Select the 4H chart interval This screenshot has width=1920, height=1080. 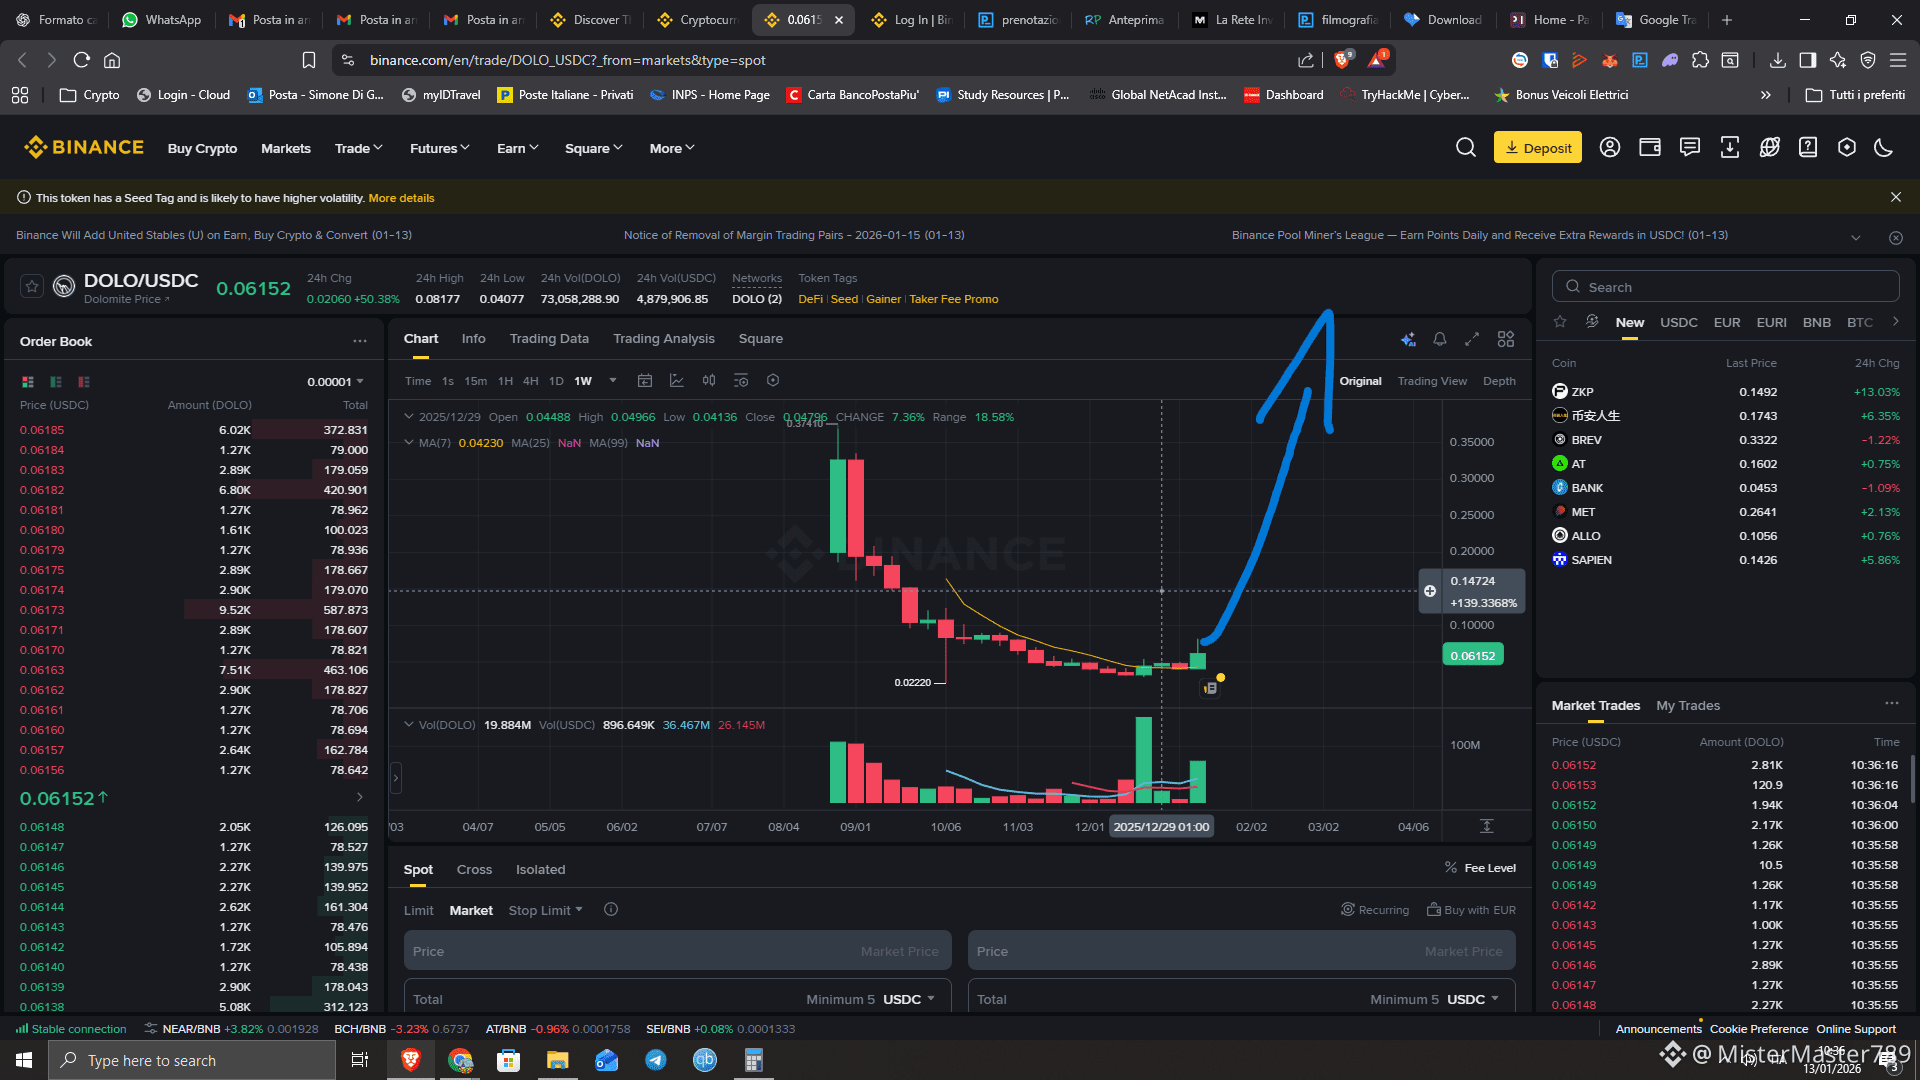click(531, 381)
